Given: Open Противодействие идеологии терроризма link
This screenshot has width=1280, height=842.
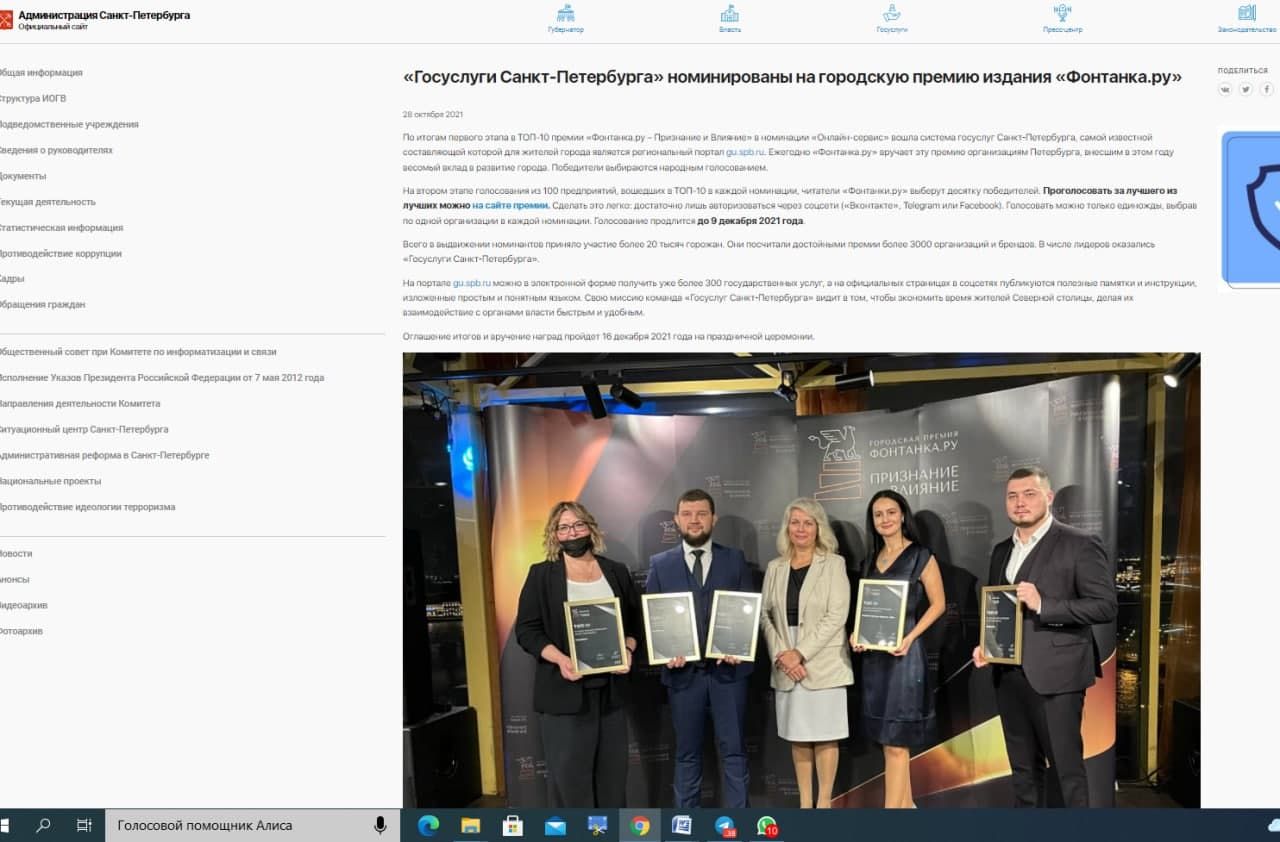Looking at the screenshot, I should point(87,507).
